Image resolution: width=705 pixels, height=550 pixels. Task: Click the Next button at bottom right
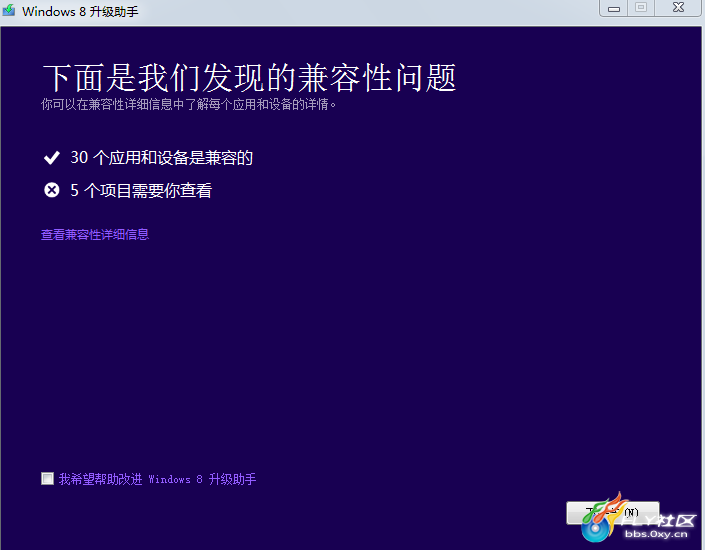pyautogui.click(x=612, y=513)
